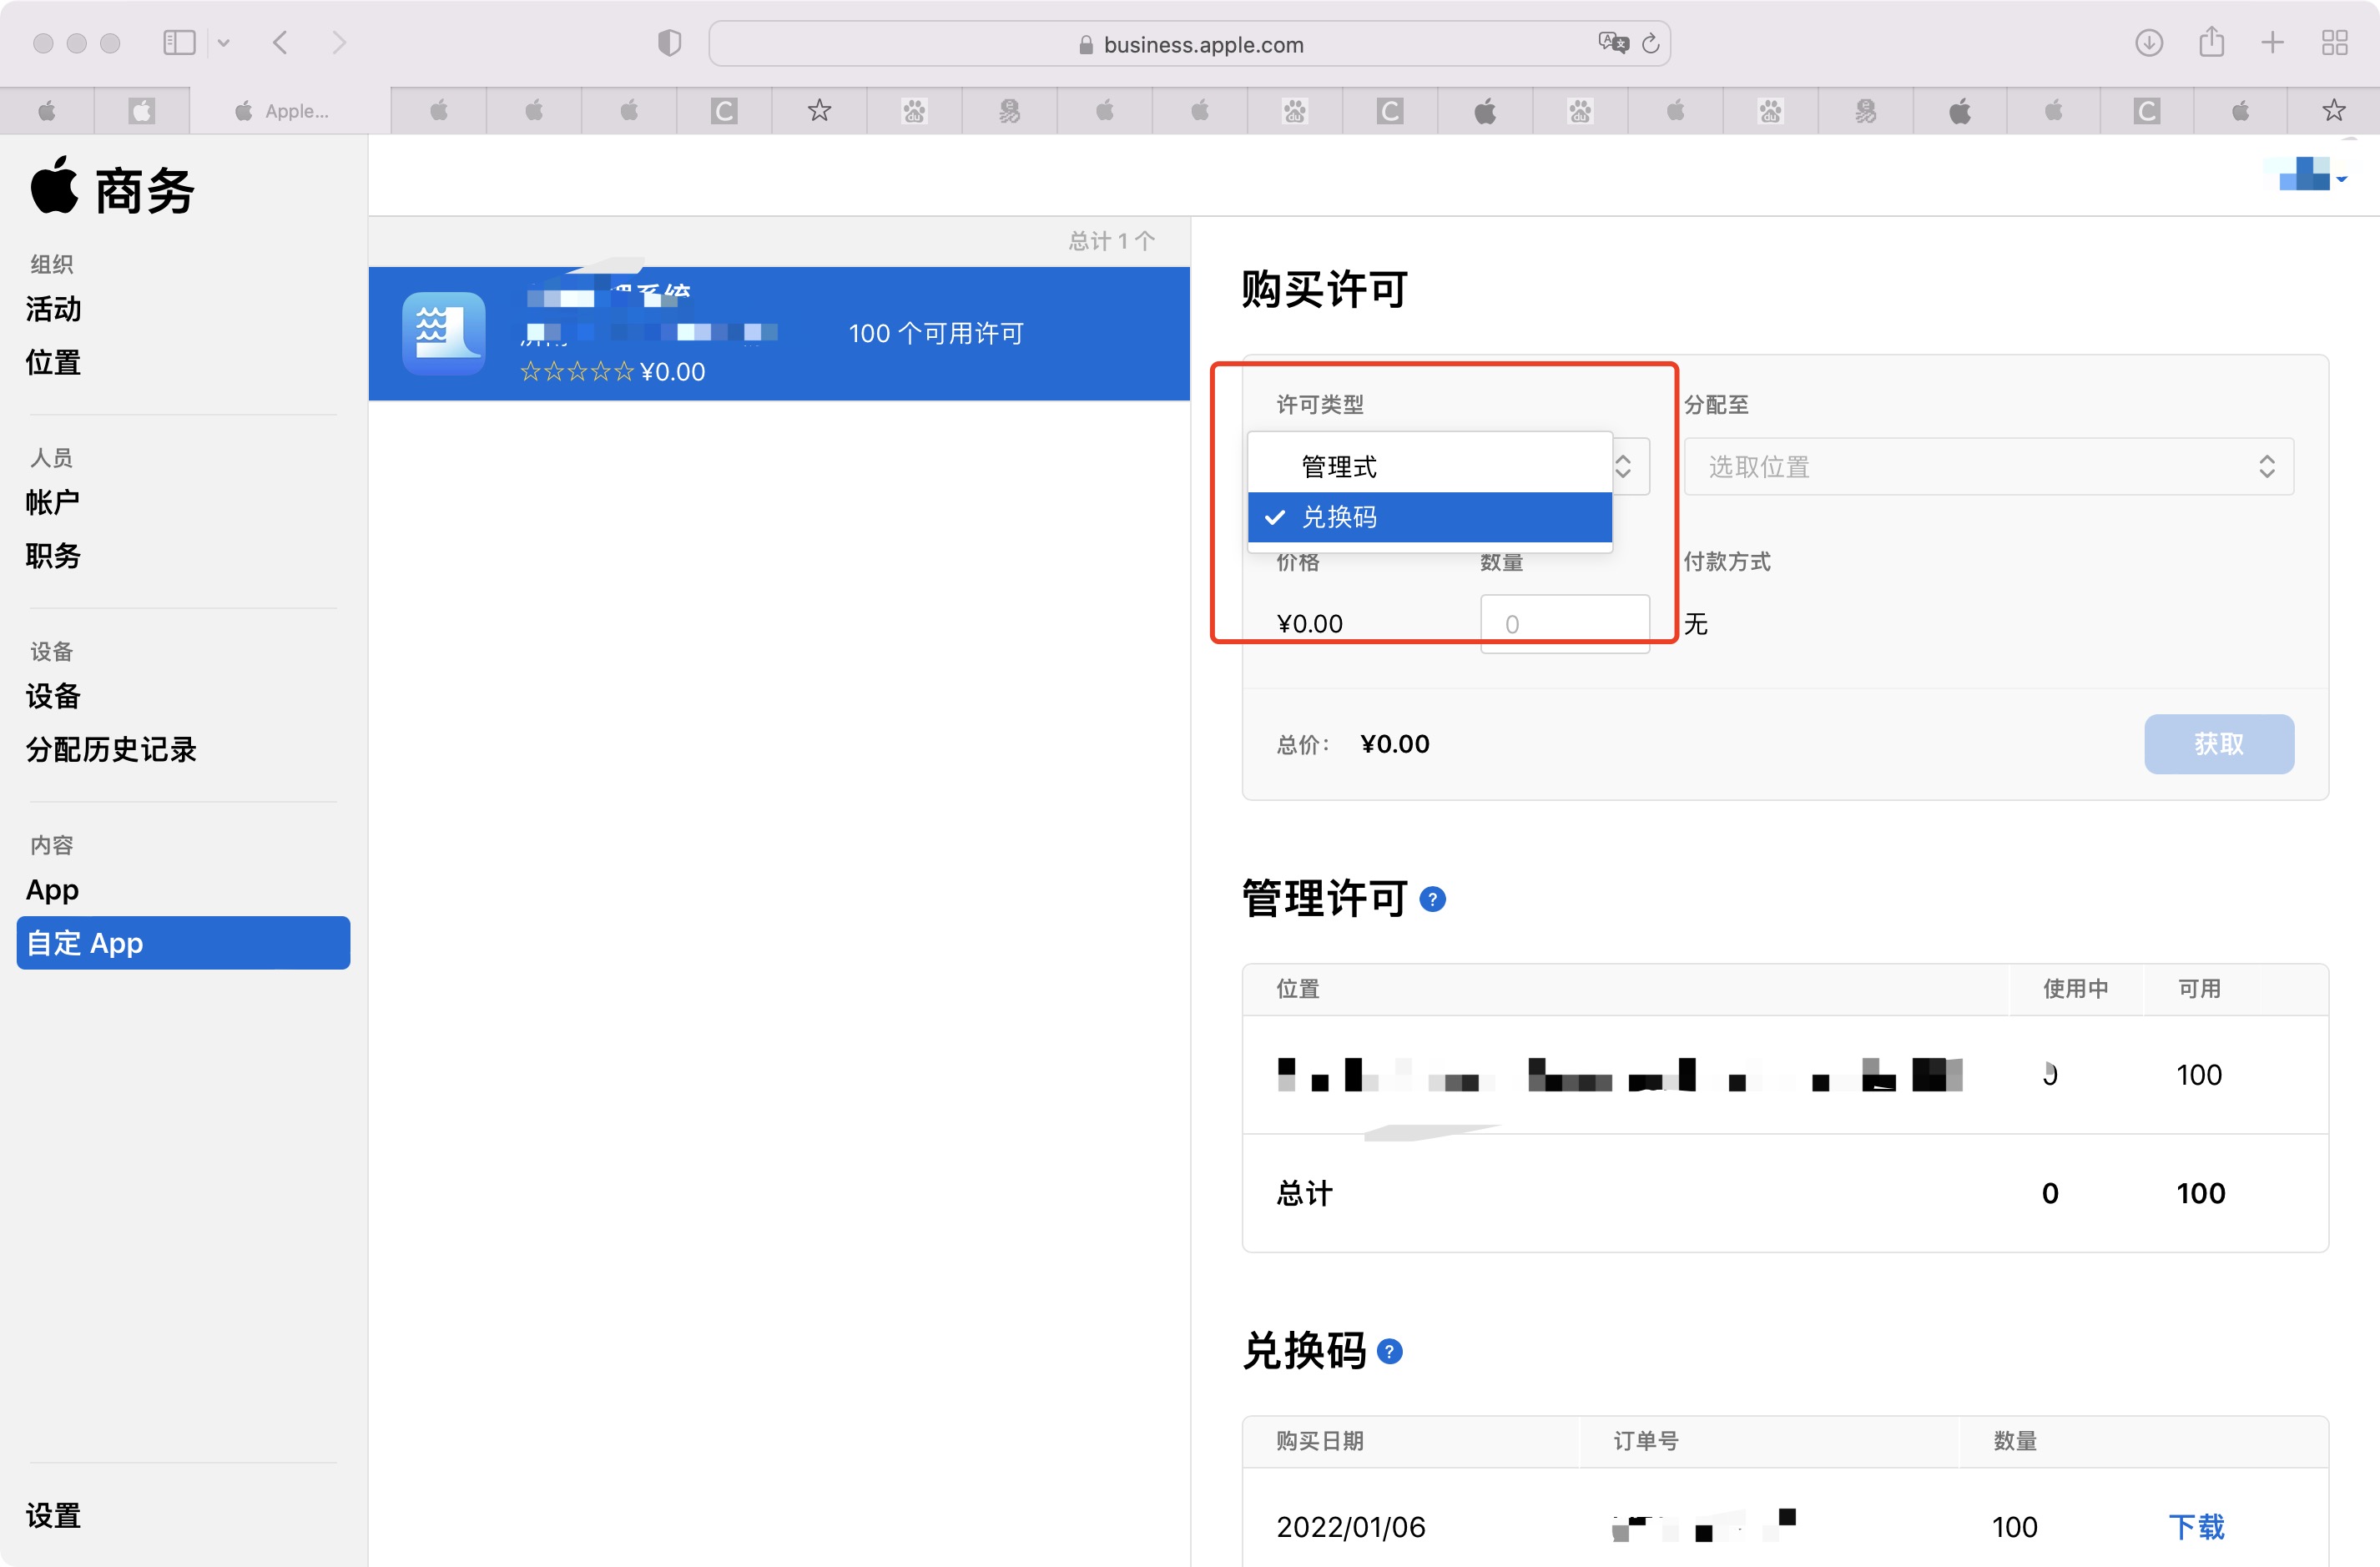The image size is (2380, 1567).
Task: Expand sidebar options chevron in Safari toolbar
Action: click(x=224, y=43)
